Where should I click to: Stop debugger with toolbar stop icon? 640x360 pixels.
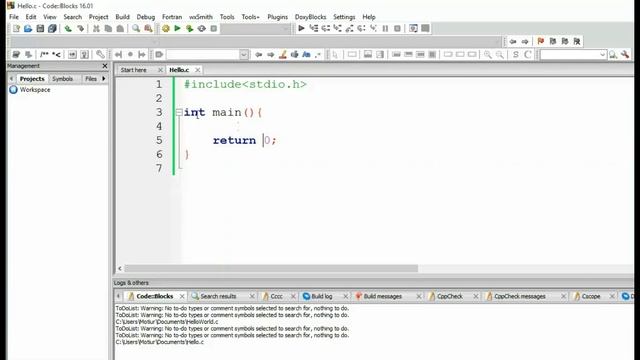click(x=397, y=29)
